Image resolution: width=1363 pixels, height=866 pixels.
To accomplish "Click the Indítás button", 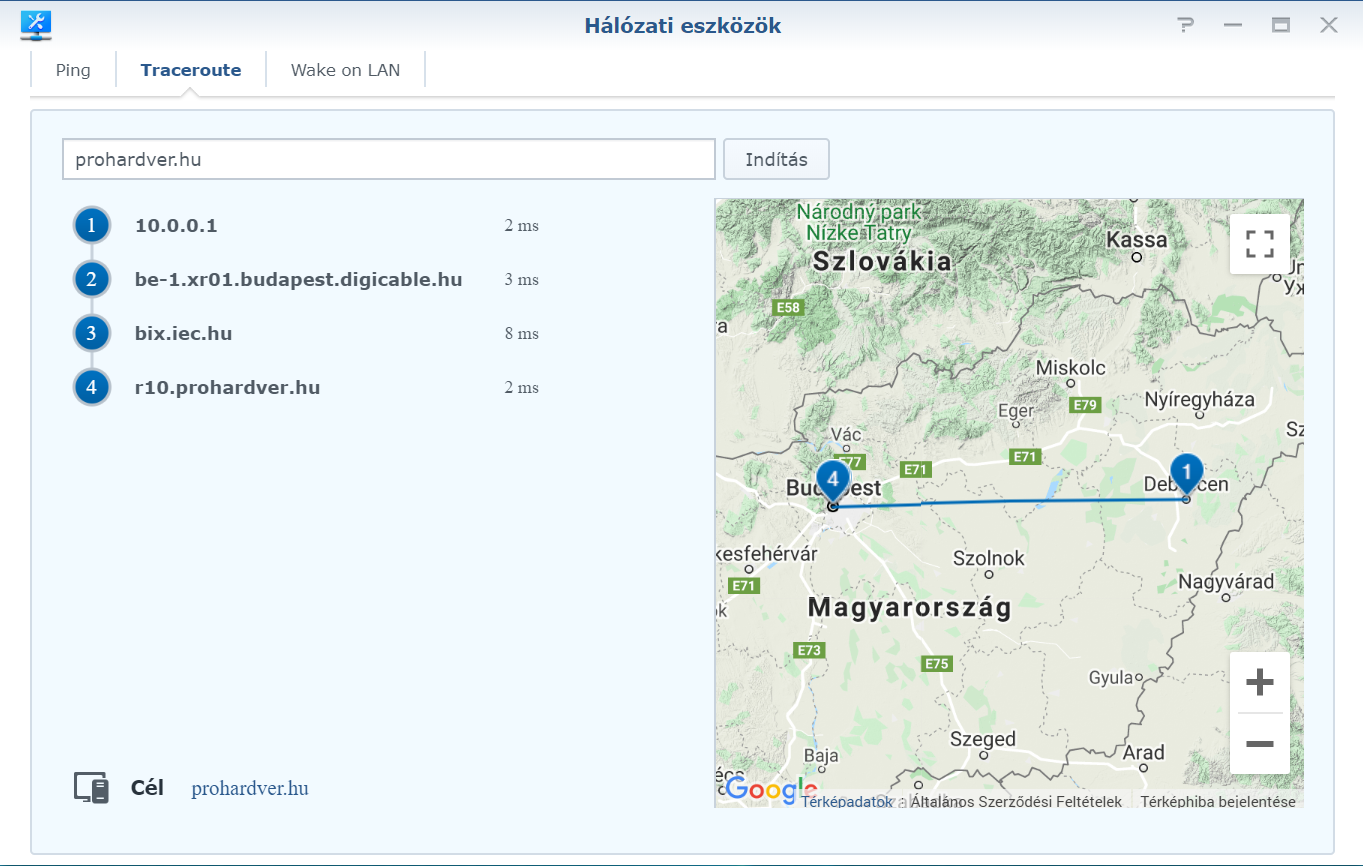I will [776, 159].
